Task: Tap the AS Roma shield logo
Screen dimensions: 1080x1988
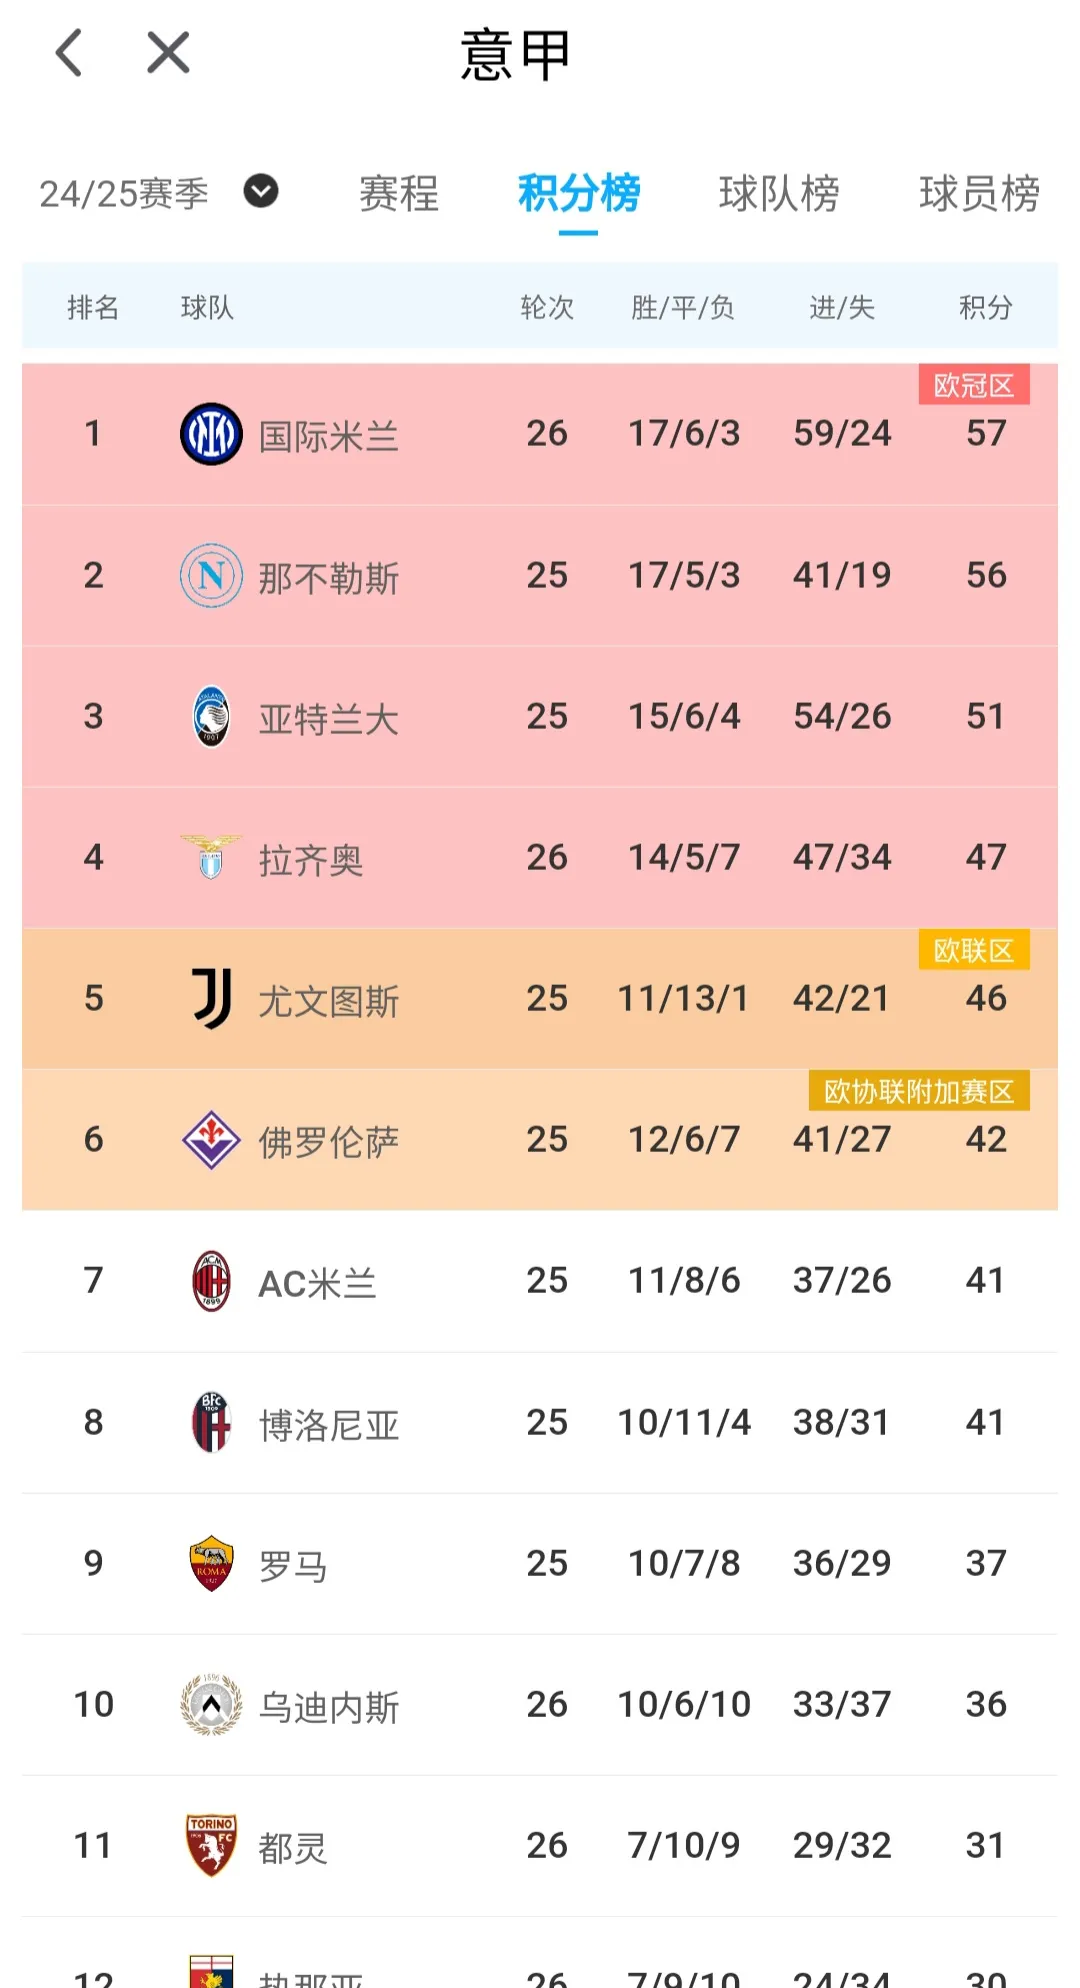Action: click(x=211, y=1563)
